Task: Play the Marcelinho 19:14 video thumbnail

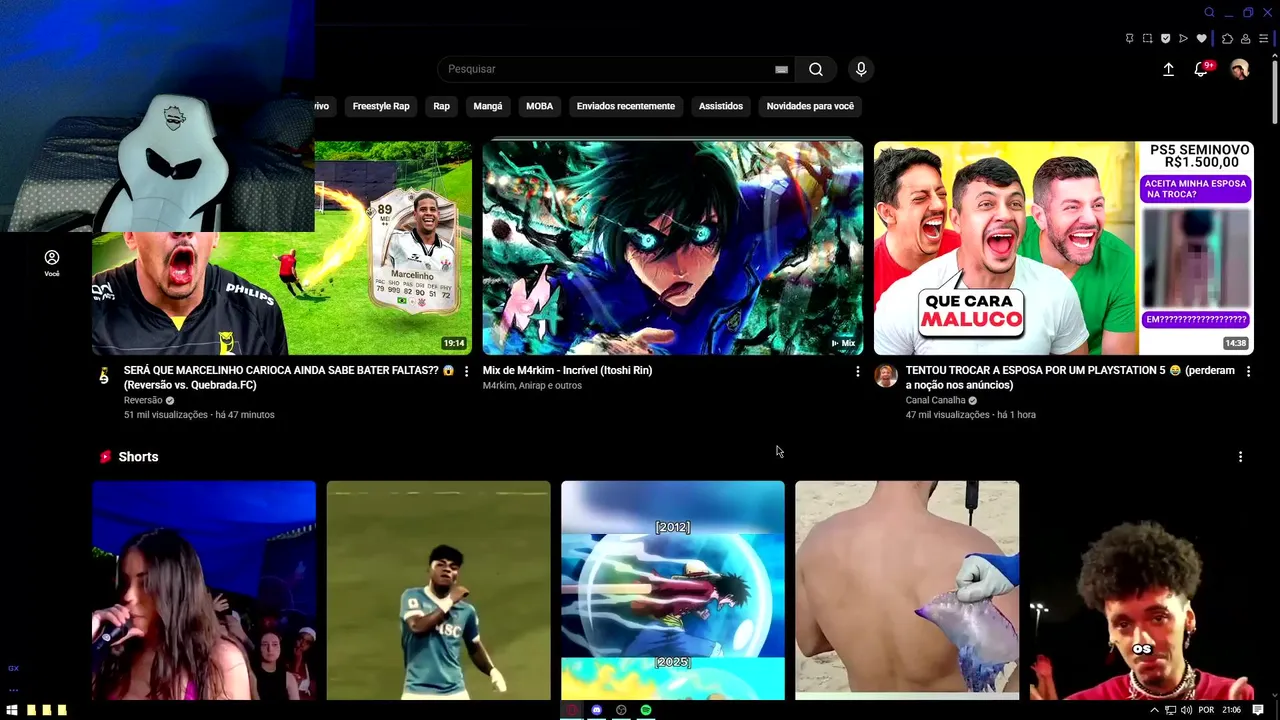Action: click(282, 248)
